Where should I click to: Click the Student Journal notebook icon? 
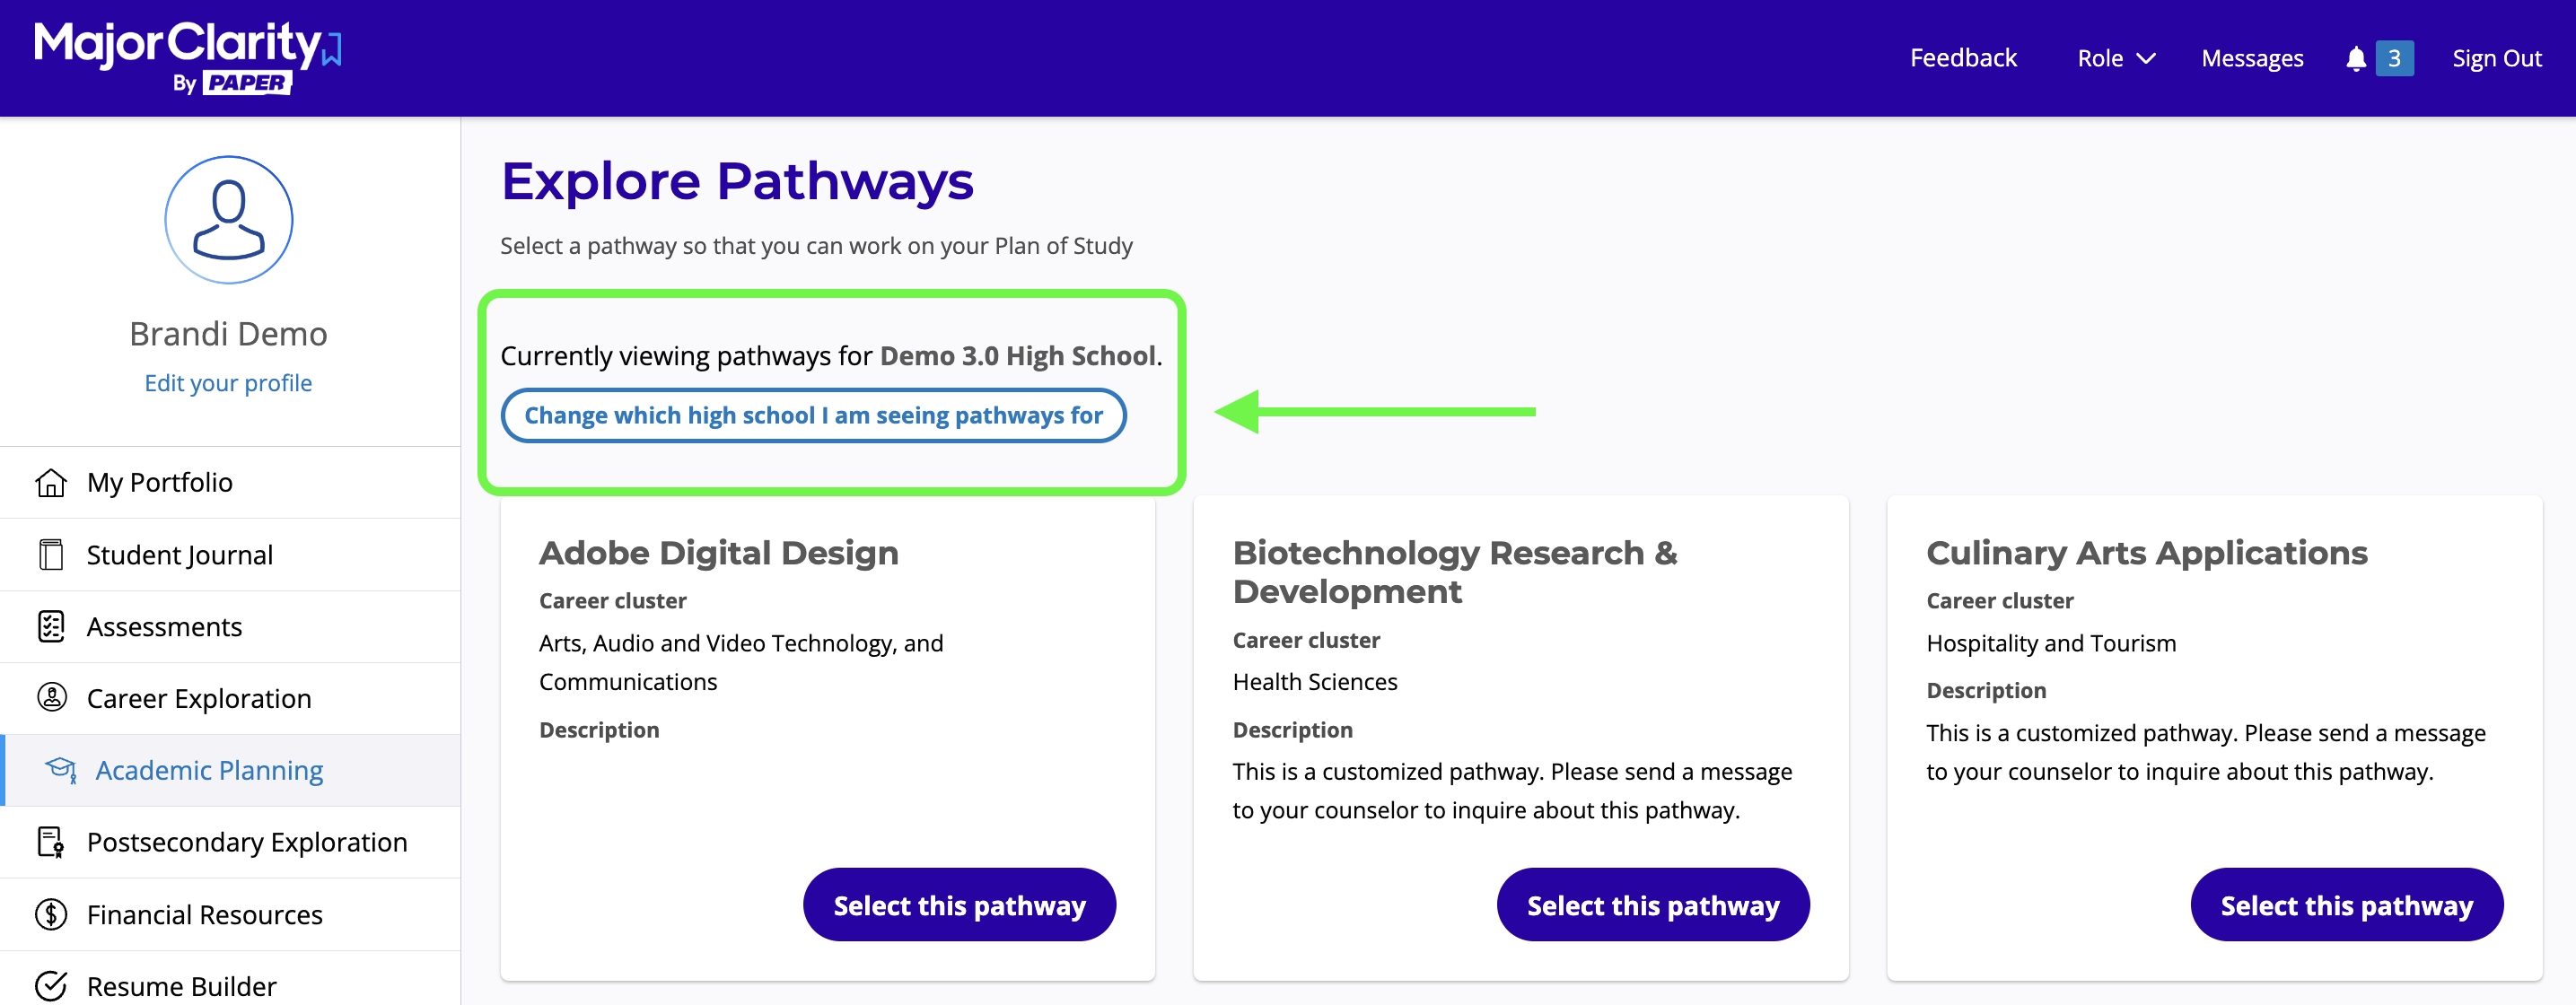tap(50, 554)
